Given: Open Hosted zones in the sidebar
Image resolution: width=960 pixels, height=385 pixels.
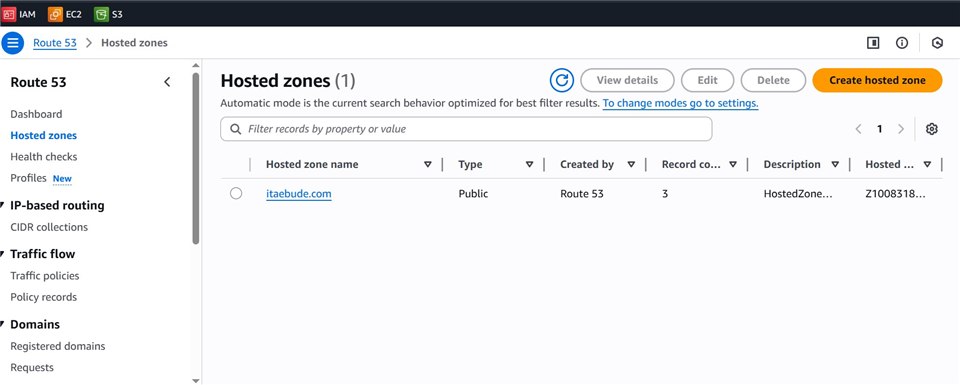Looking at the screenshot, I should (43, 135).
